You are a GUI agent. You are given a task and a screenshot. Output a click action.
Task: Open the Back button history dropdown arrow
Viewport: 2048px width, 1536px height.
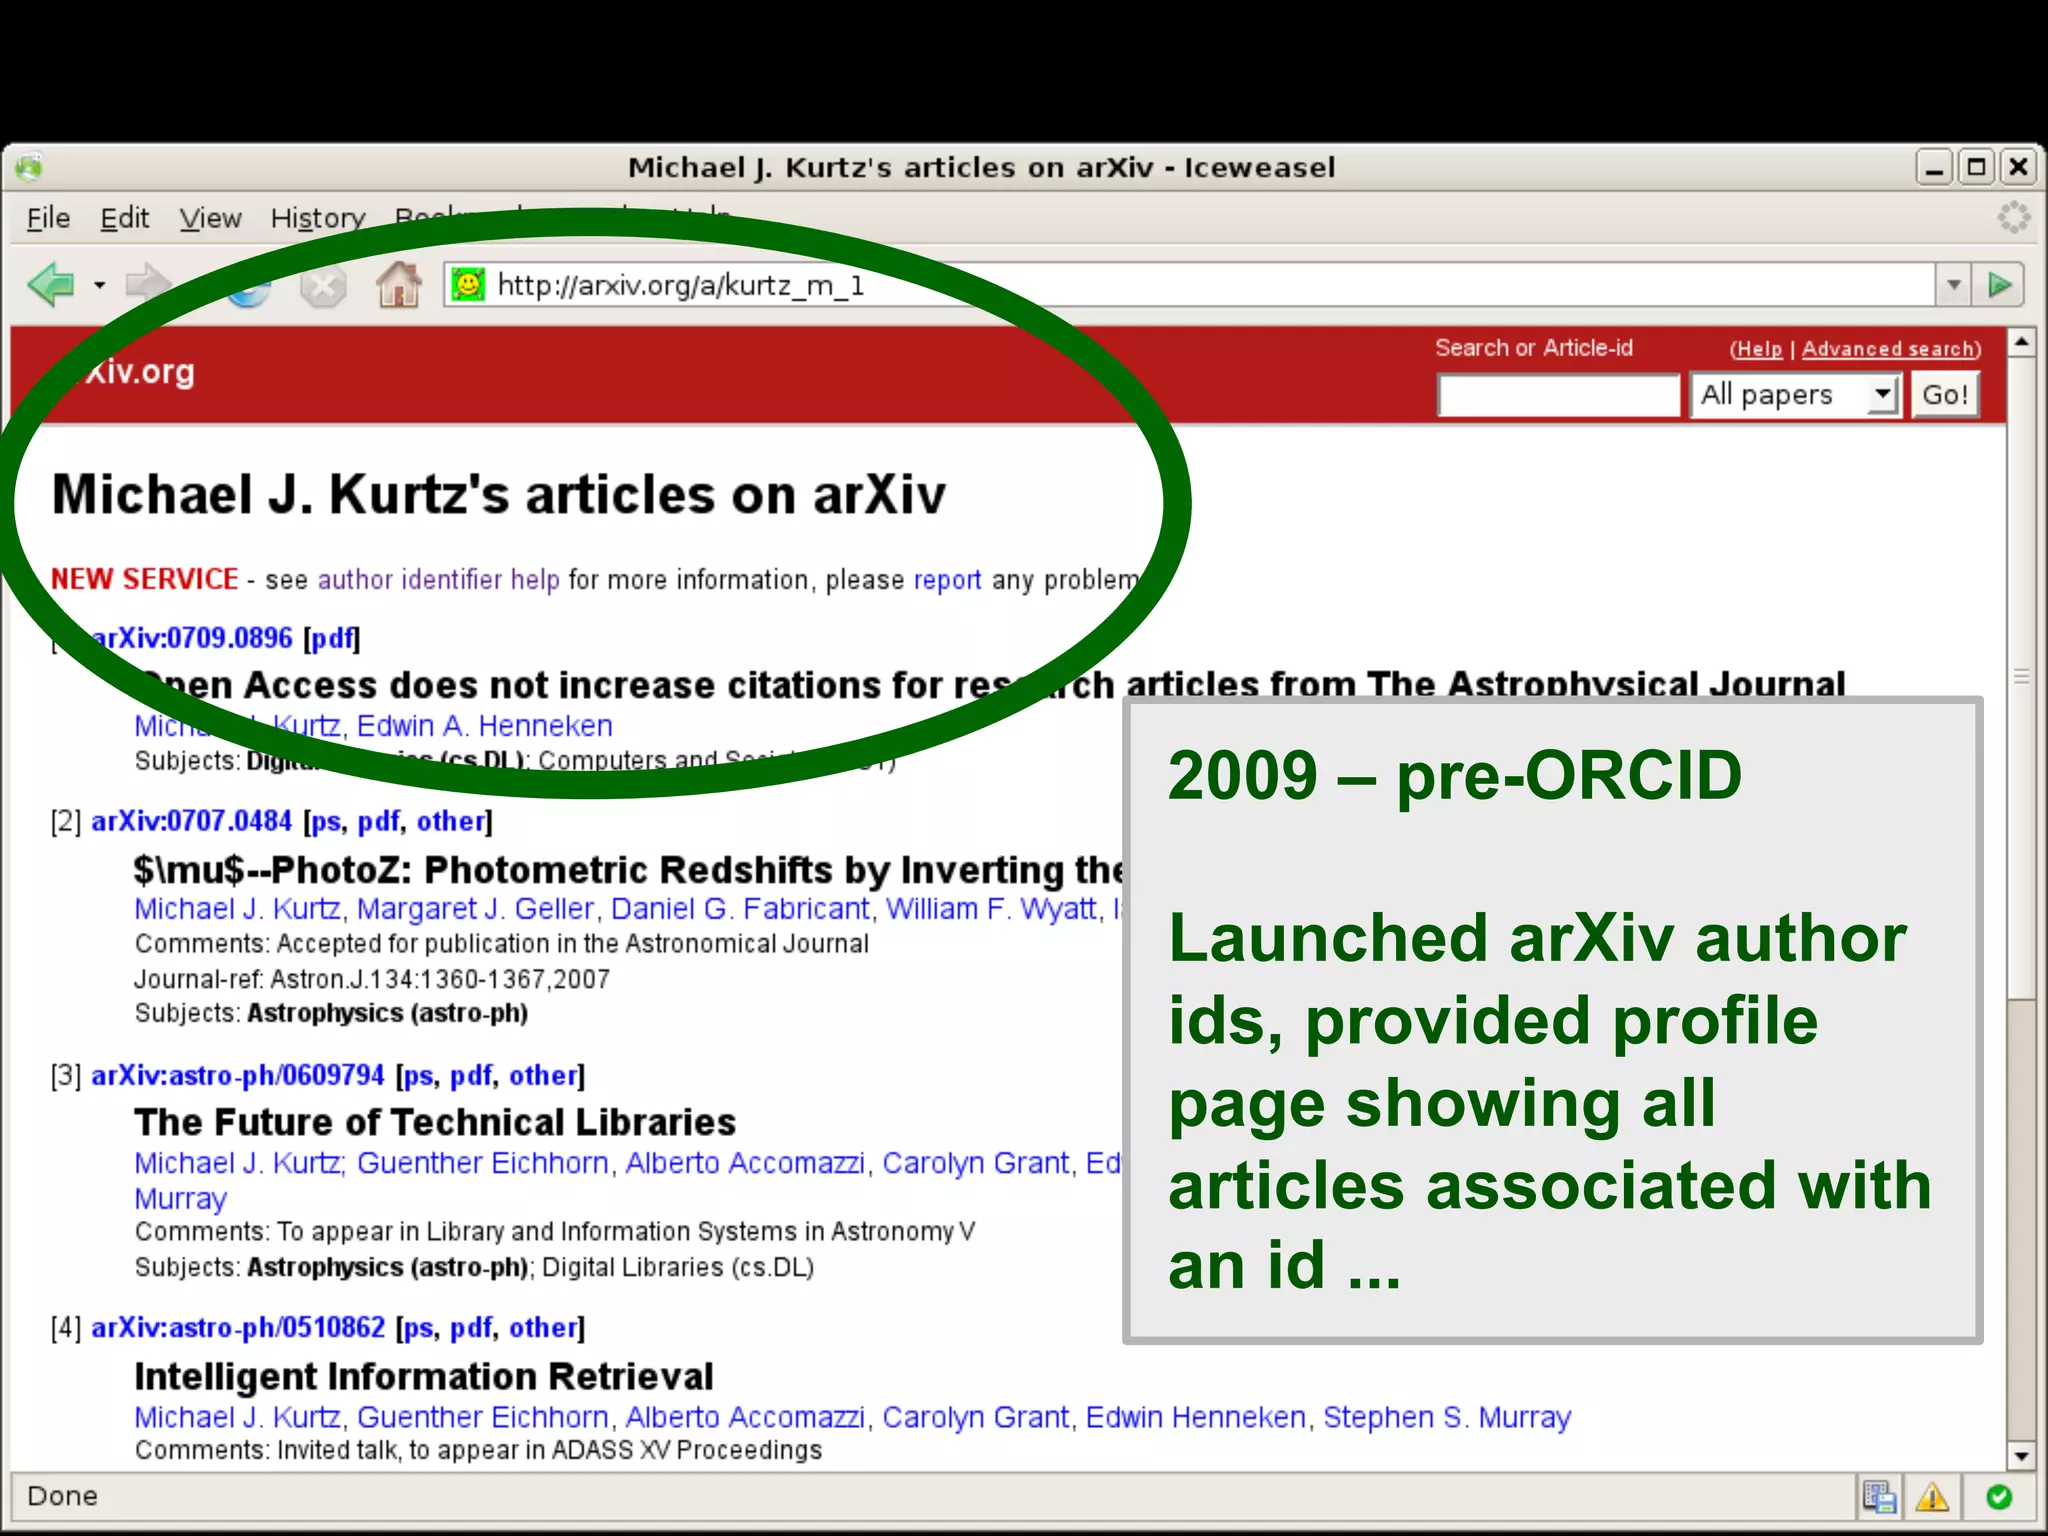[x=99, y=286]
